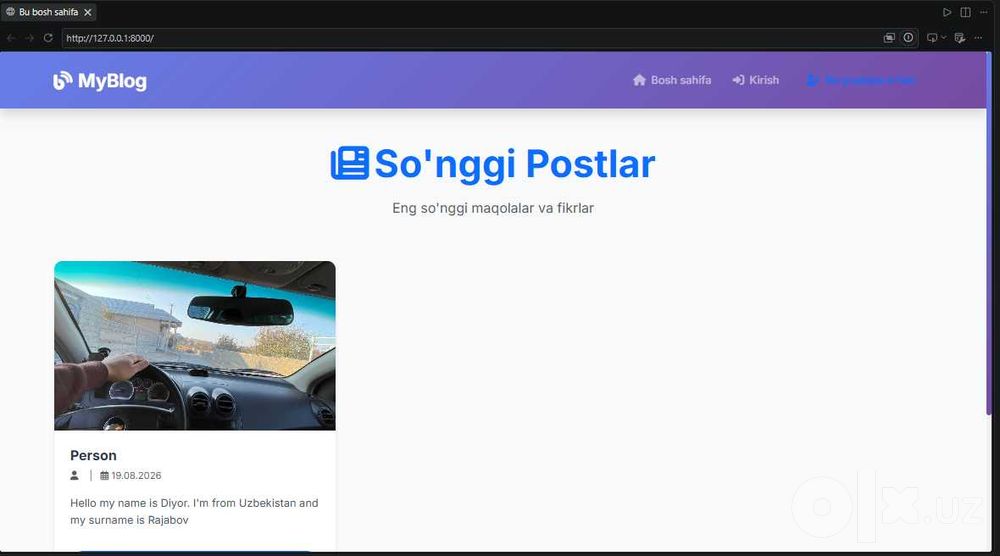Open the Bosh sahifa navigation link

tap(672, 80)
